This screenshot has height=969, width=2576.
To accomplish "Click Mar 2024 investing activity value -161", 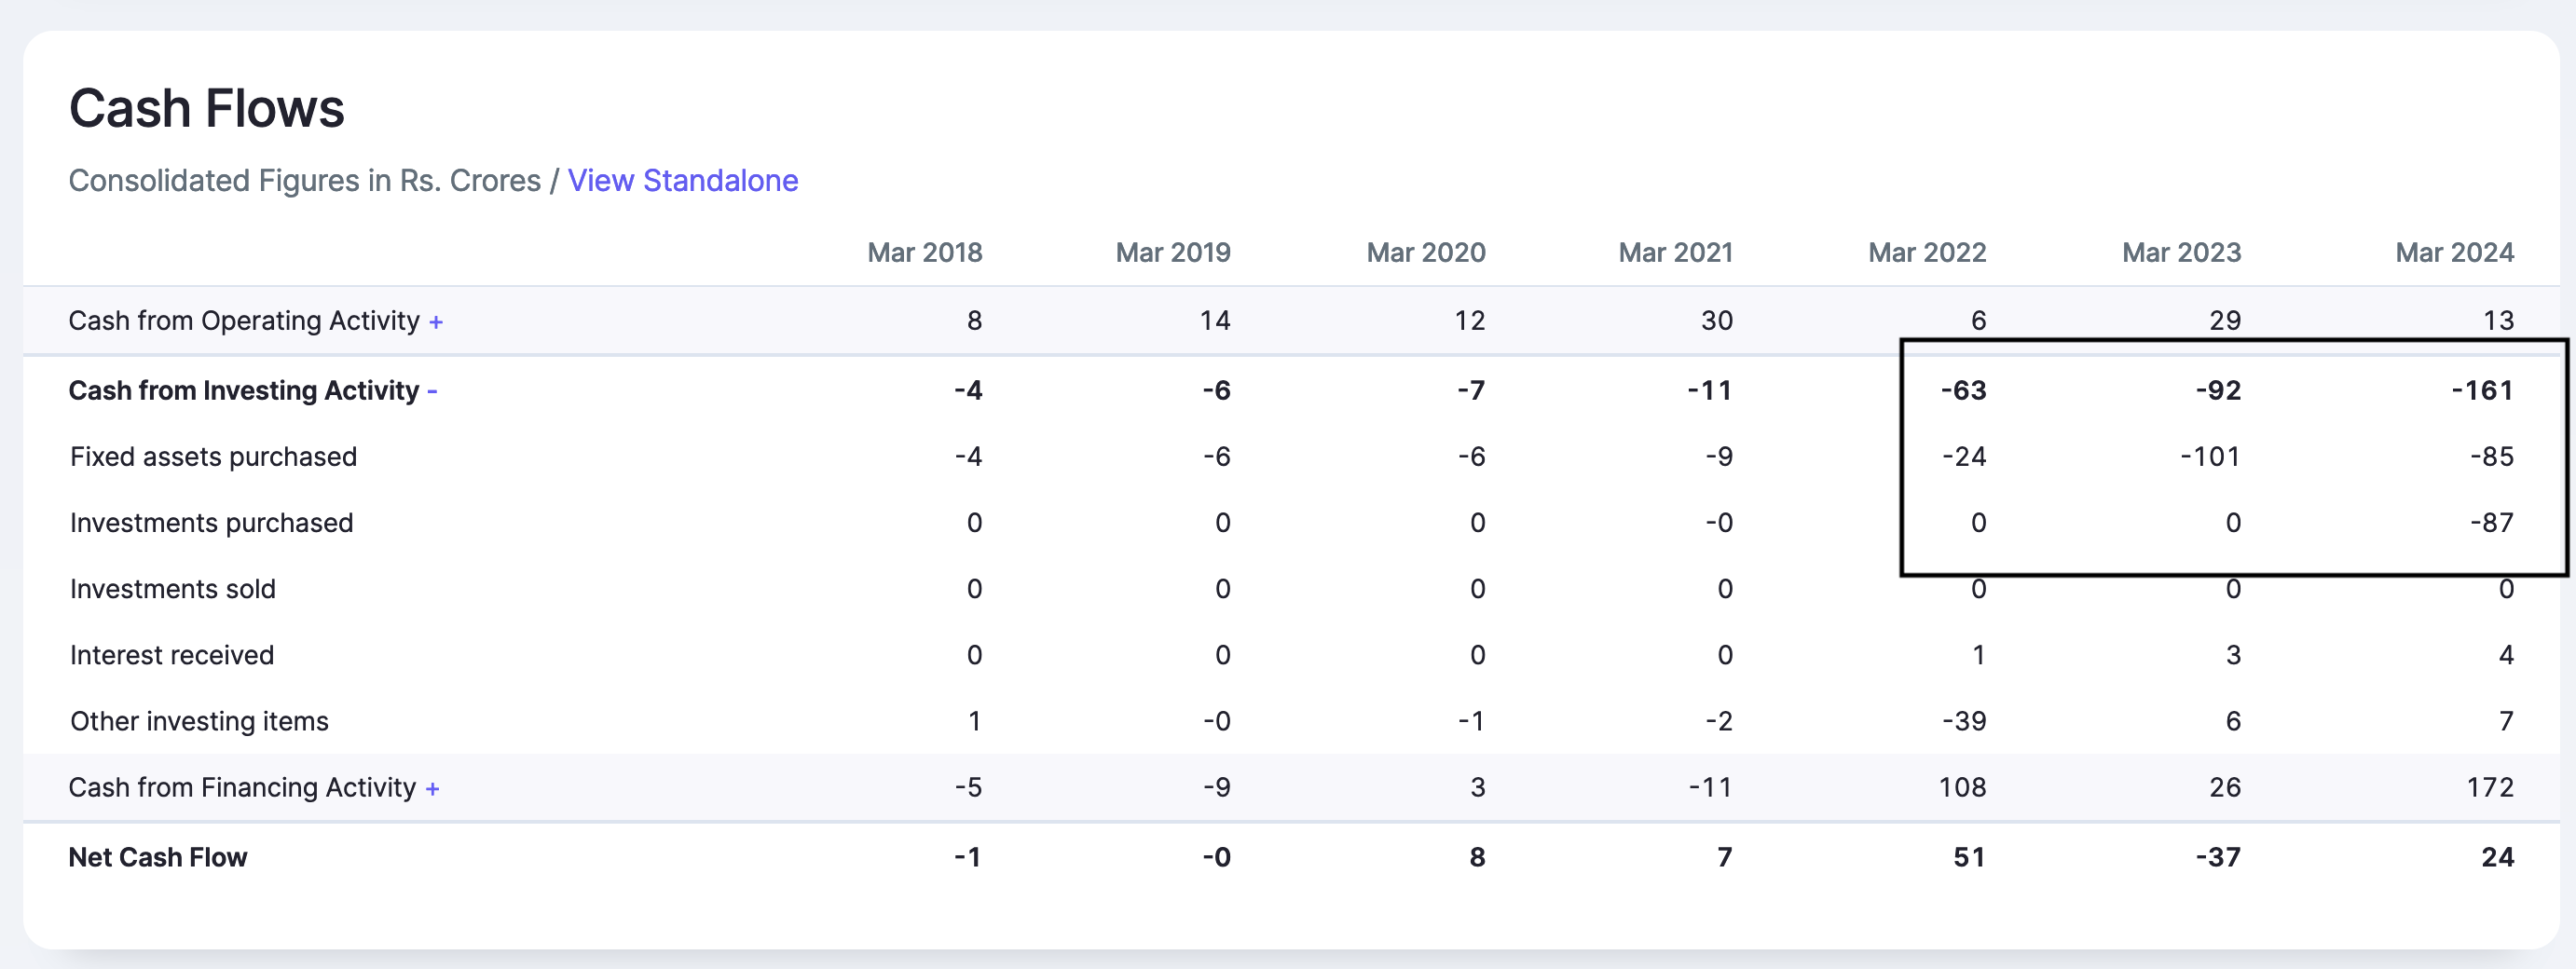I will coord(2481,390).
